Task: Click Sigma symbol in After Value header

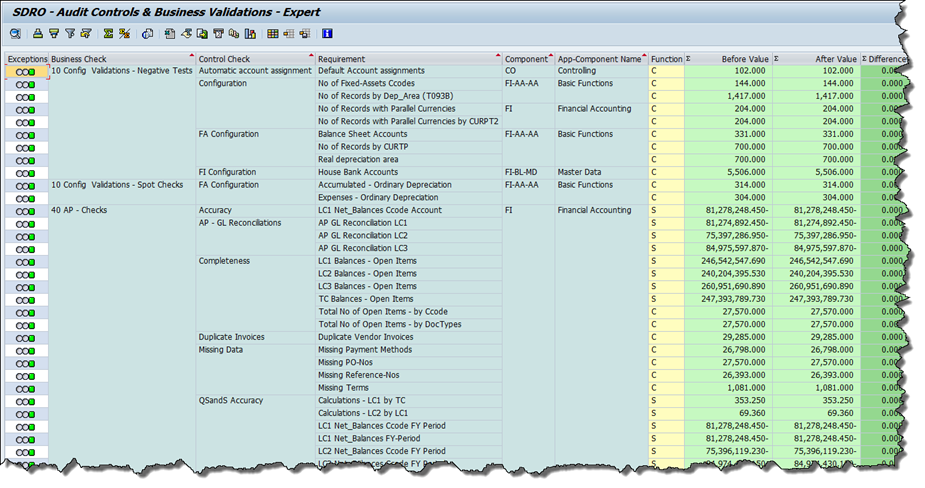Action: click(776, 58)
